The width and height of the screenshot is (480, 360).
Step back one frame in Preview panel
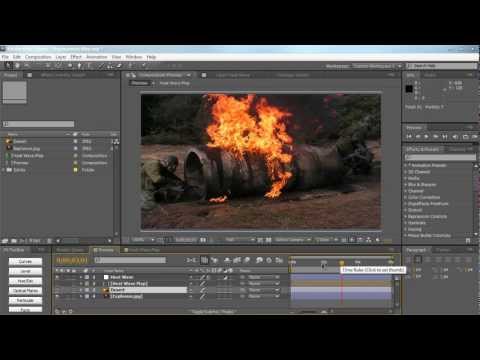[x=418, y=137]
